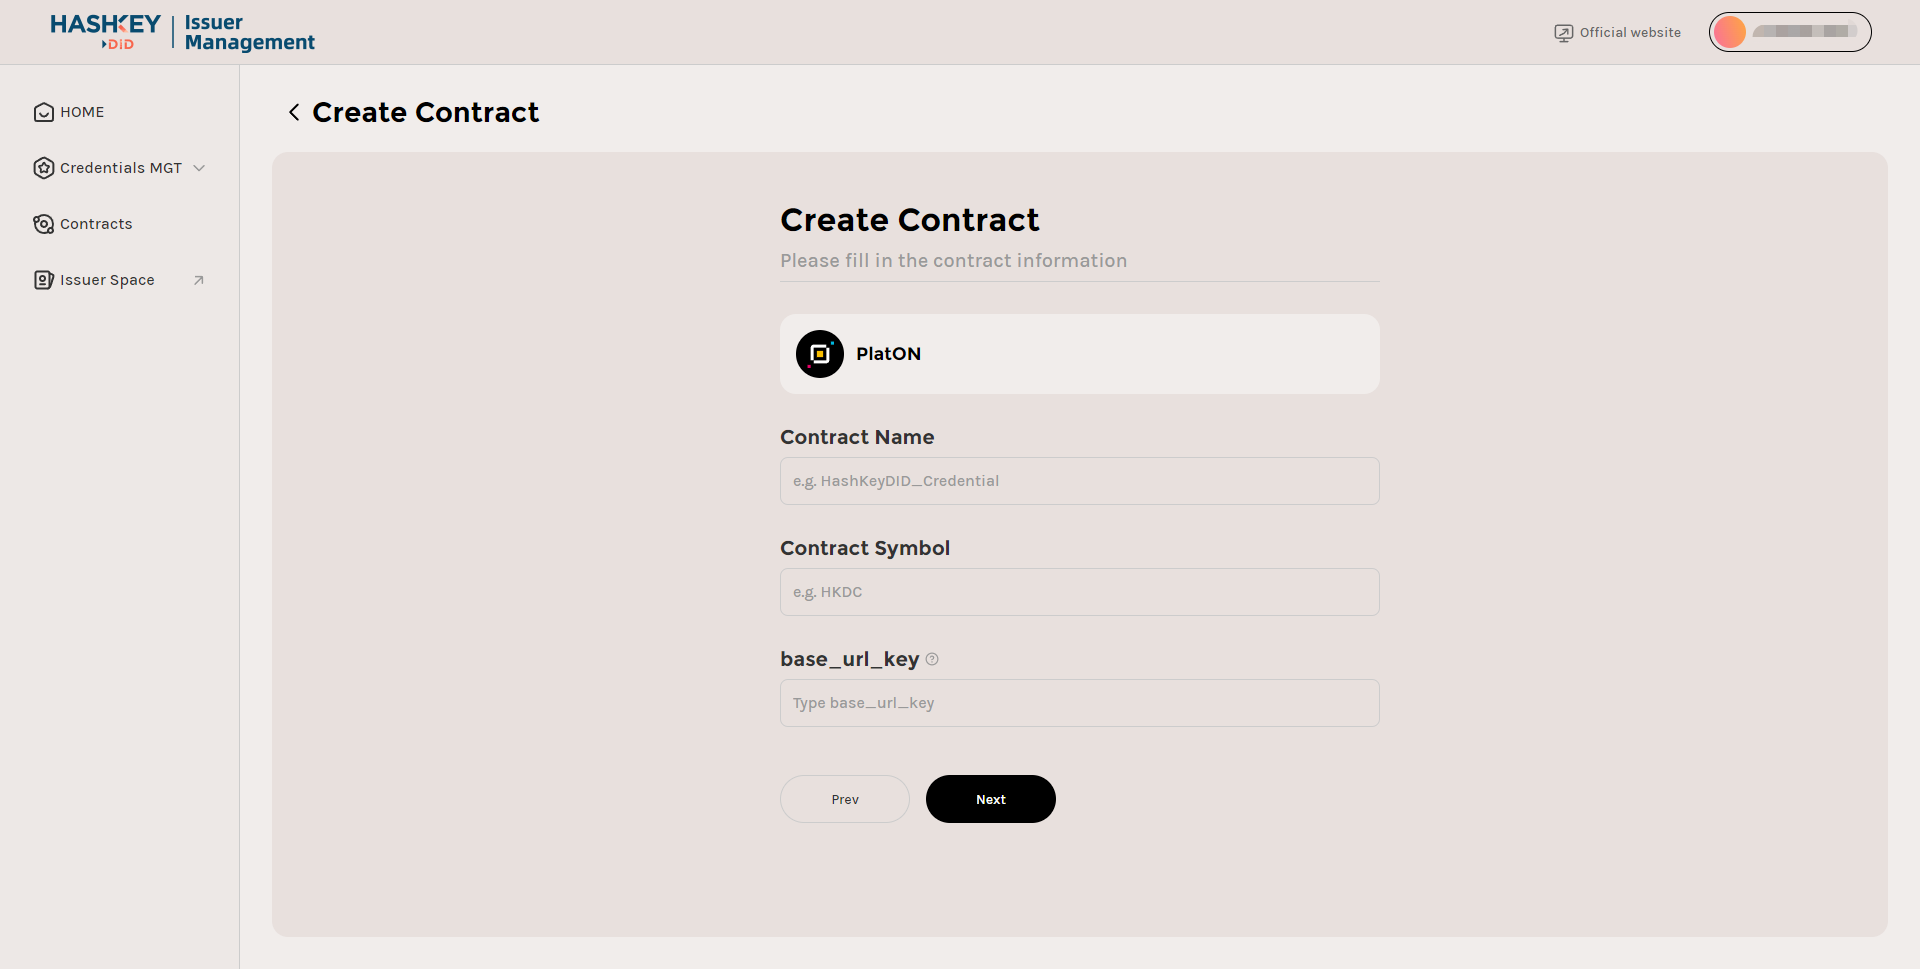Click the back arrow beside Create Contract
Viewport: 1920px width, 969px height.
[294, 112]
